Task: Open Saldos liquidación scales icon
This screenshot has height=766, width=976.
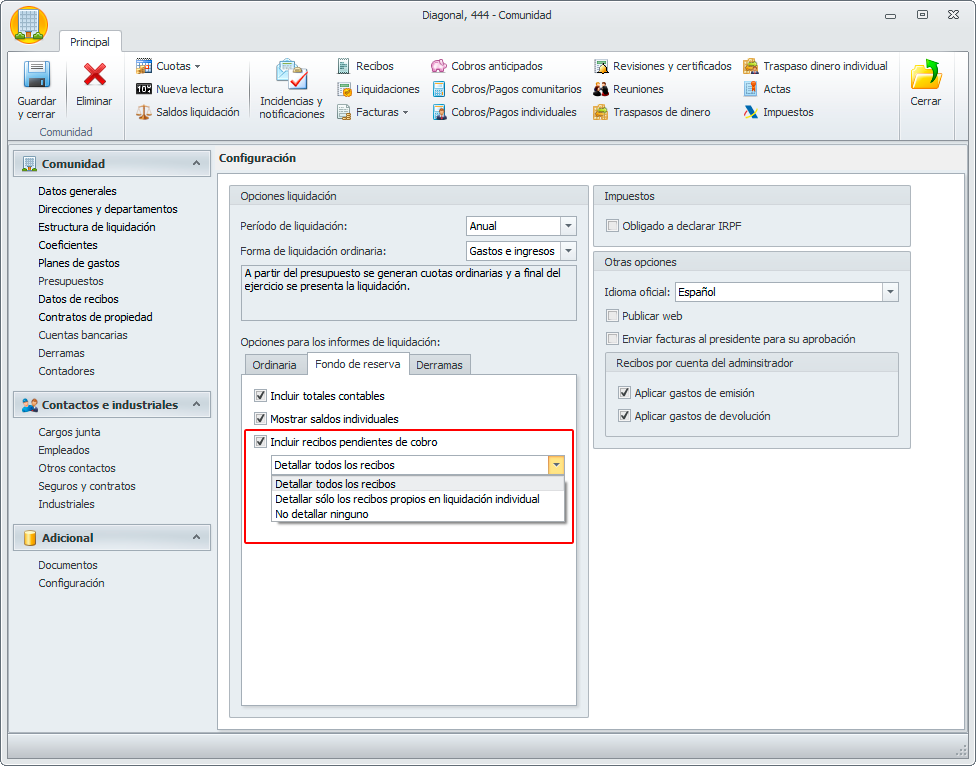Action: 144,112
